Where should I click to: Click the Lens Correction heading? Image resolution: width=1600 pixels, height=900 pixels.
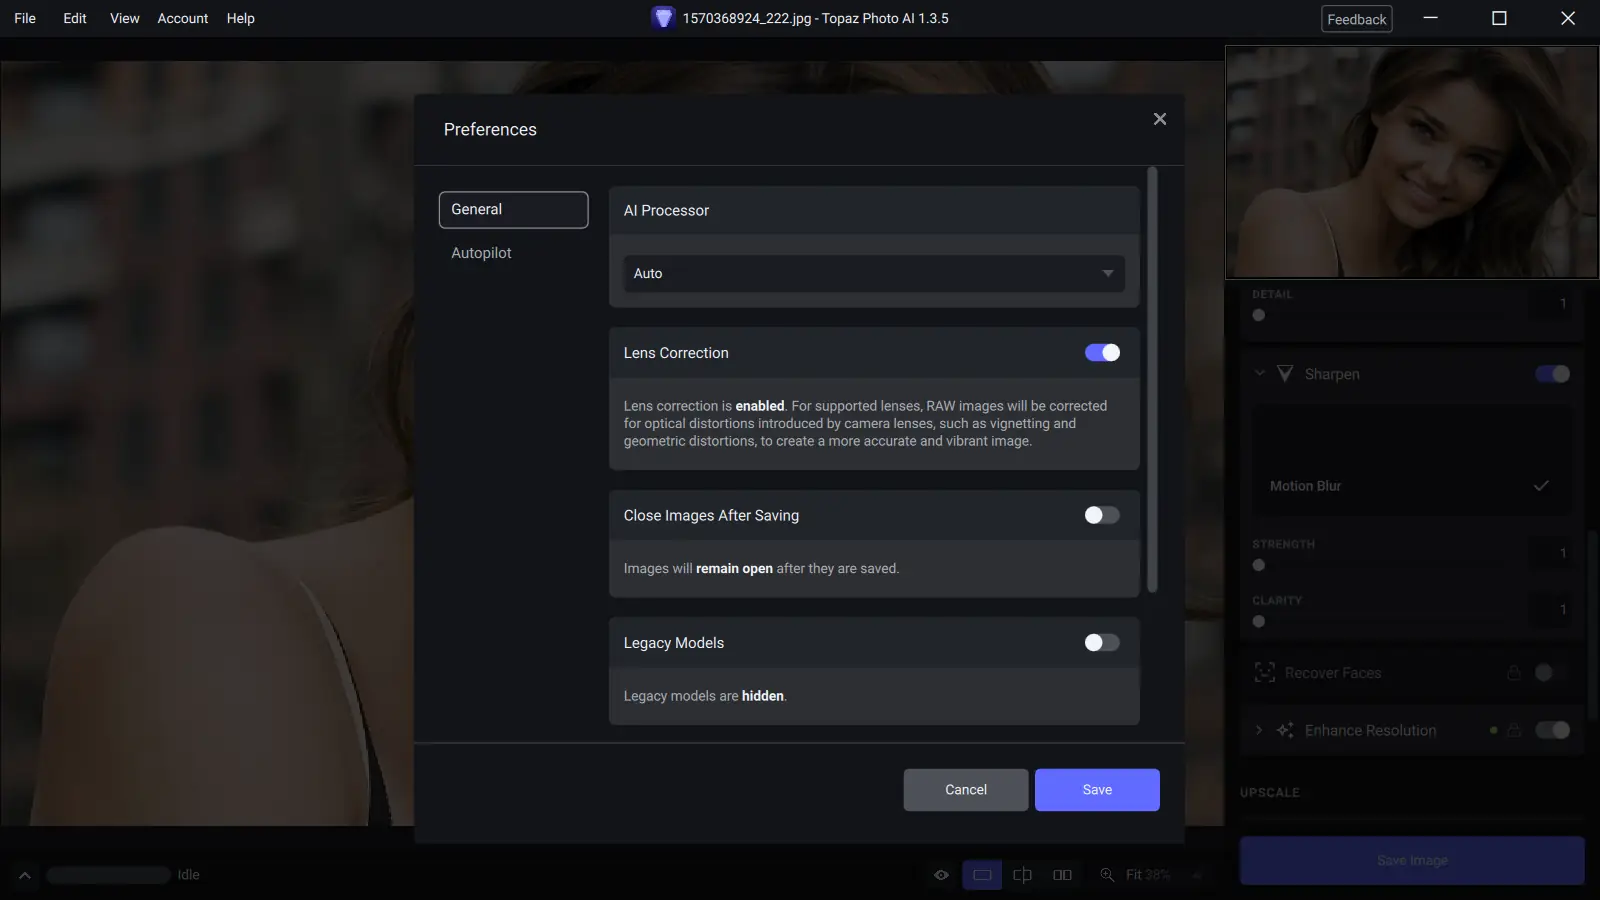point(676,353)
